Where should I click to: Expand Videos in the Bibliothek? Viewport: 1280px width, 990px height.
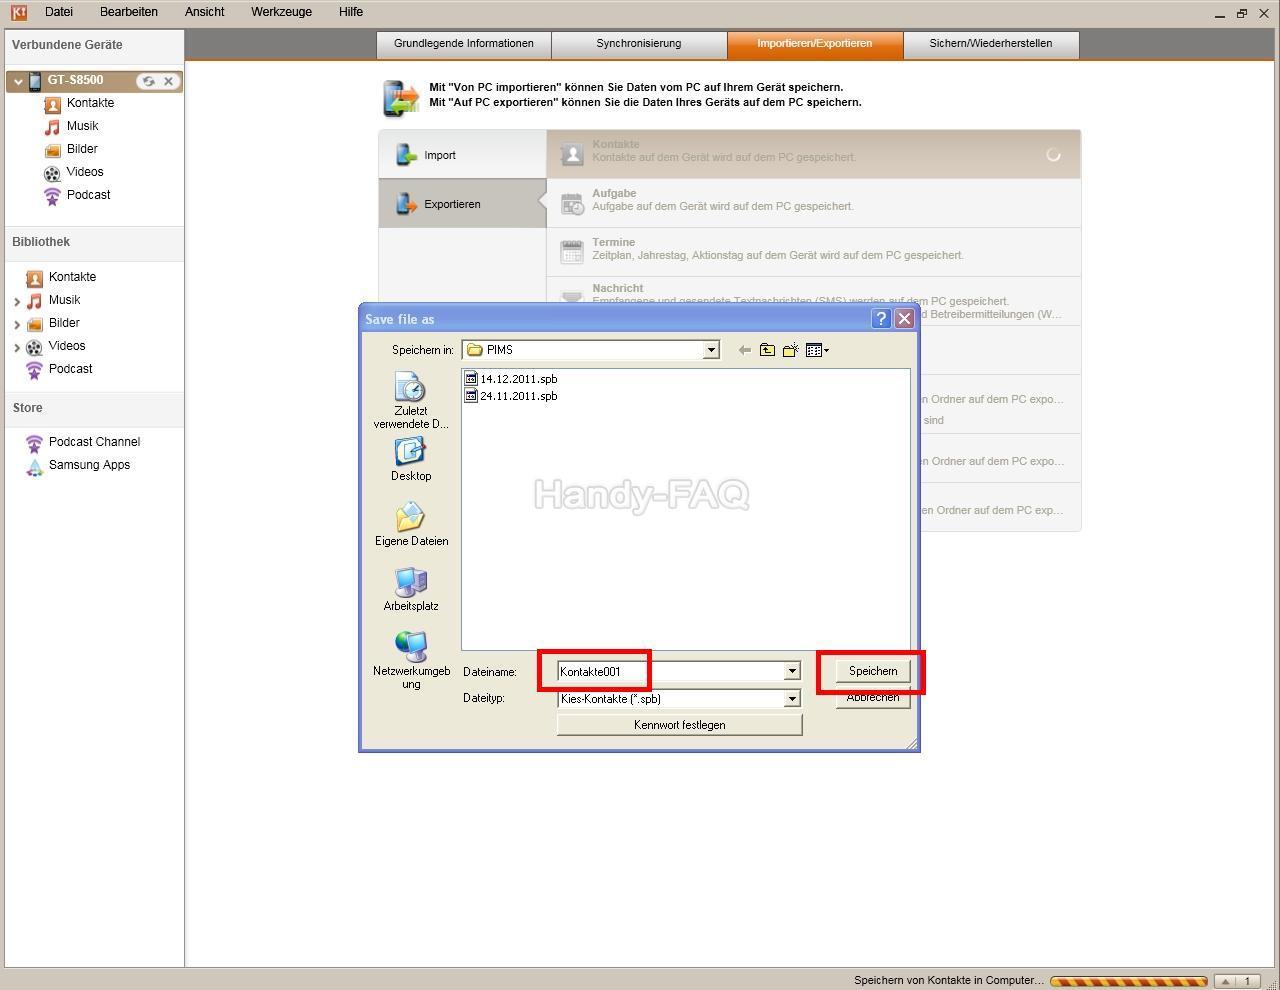[17, 347]
